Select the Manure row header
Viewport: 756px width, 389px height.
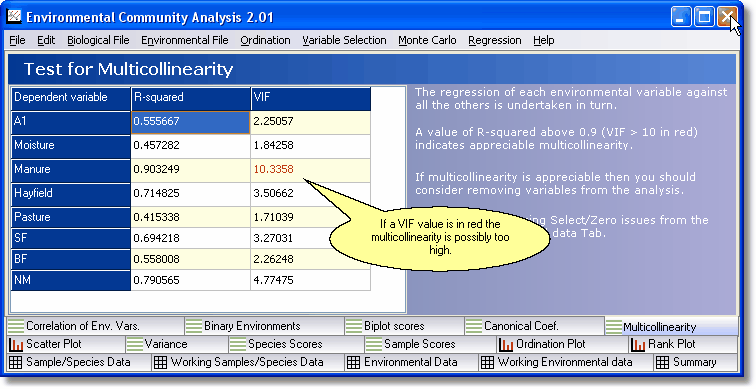click(71, 171)
